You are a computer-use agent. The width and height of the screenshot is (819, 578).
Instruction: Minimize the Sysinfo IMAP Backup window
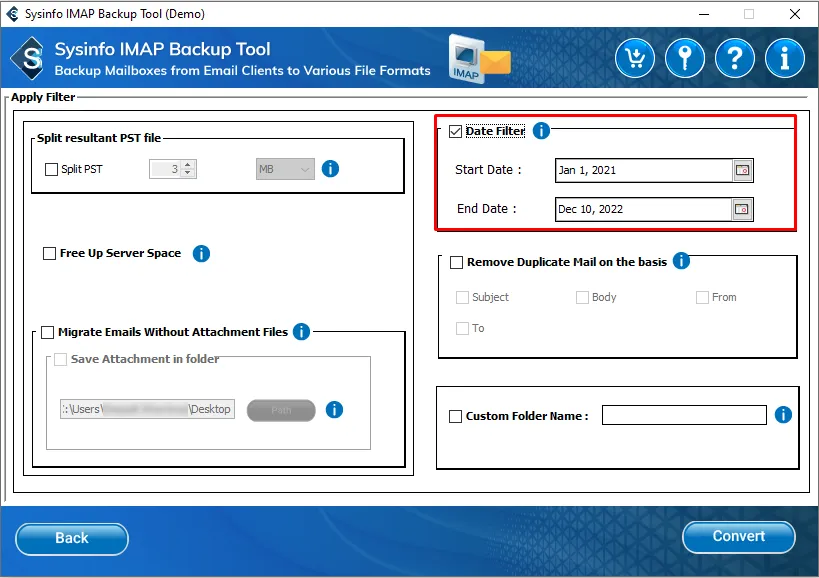704,14
